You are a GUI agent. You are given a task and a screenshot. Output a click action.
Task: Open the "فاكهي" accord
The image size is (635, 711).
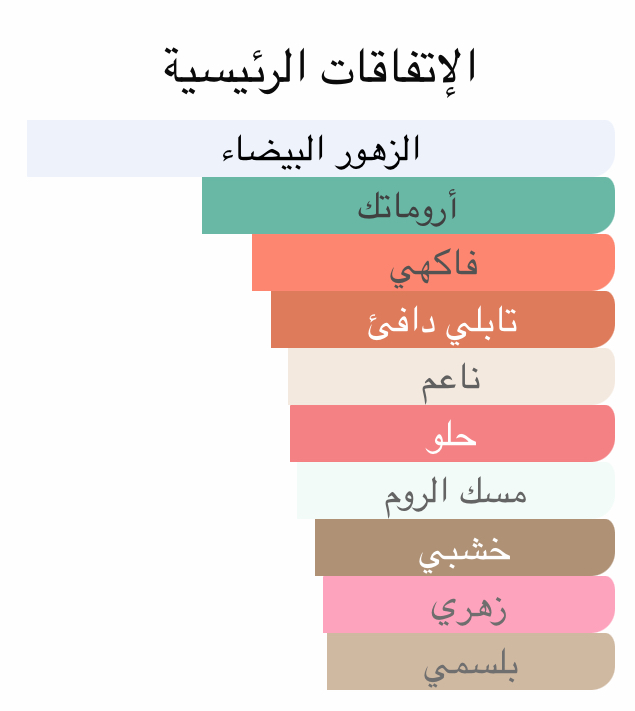click(x=433, y=263)
